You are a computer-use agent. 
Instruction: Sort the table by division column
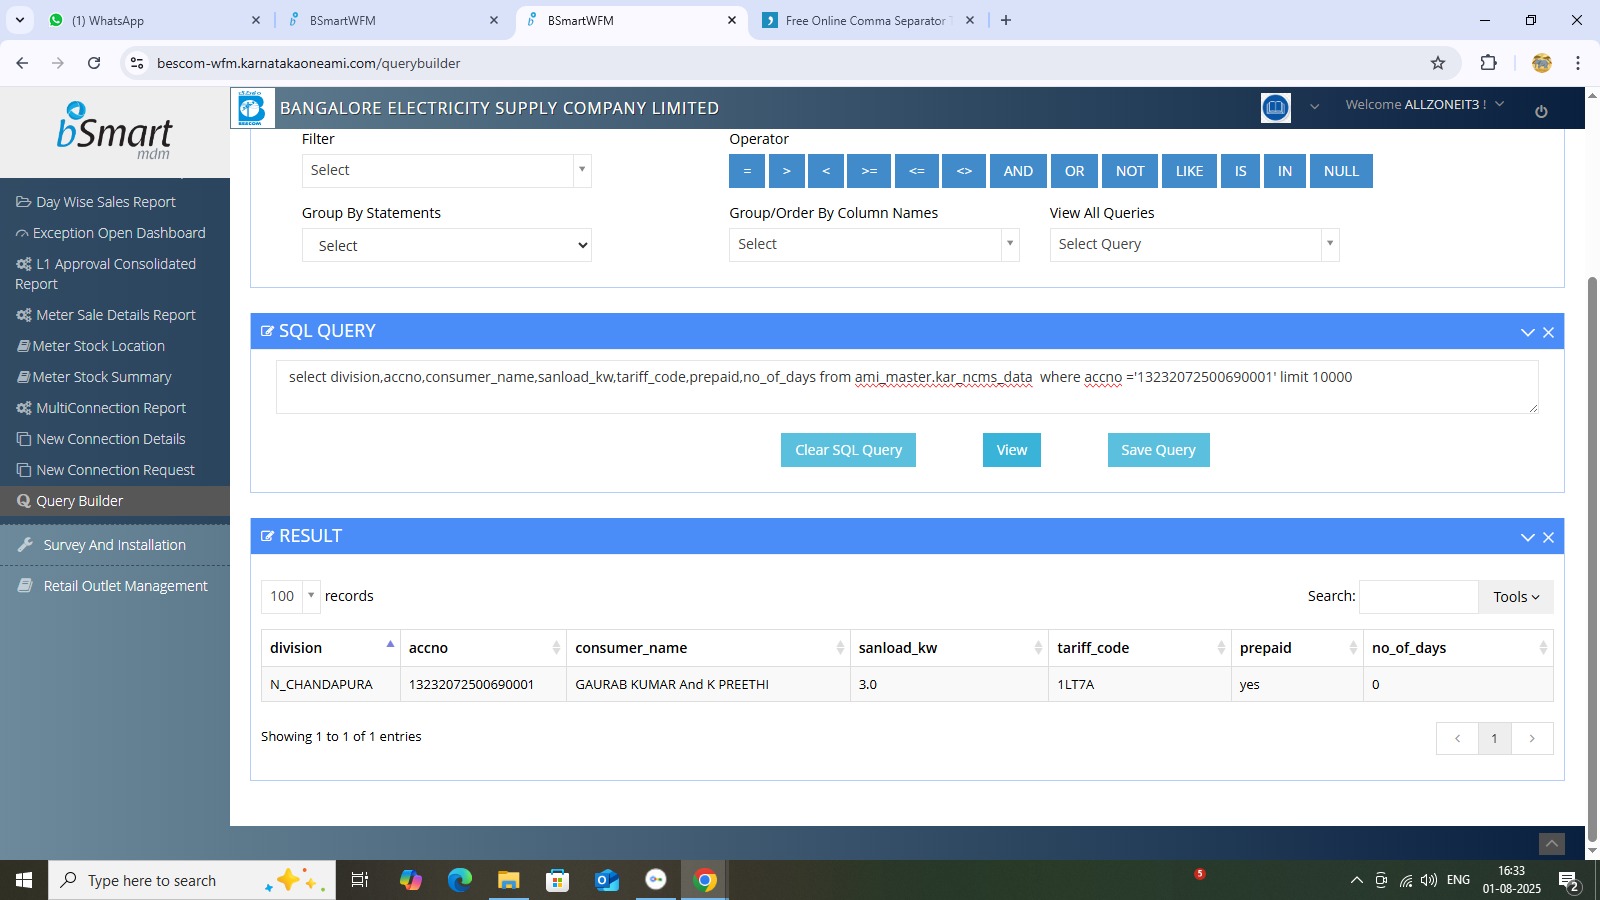point(330,648)
